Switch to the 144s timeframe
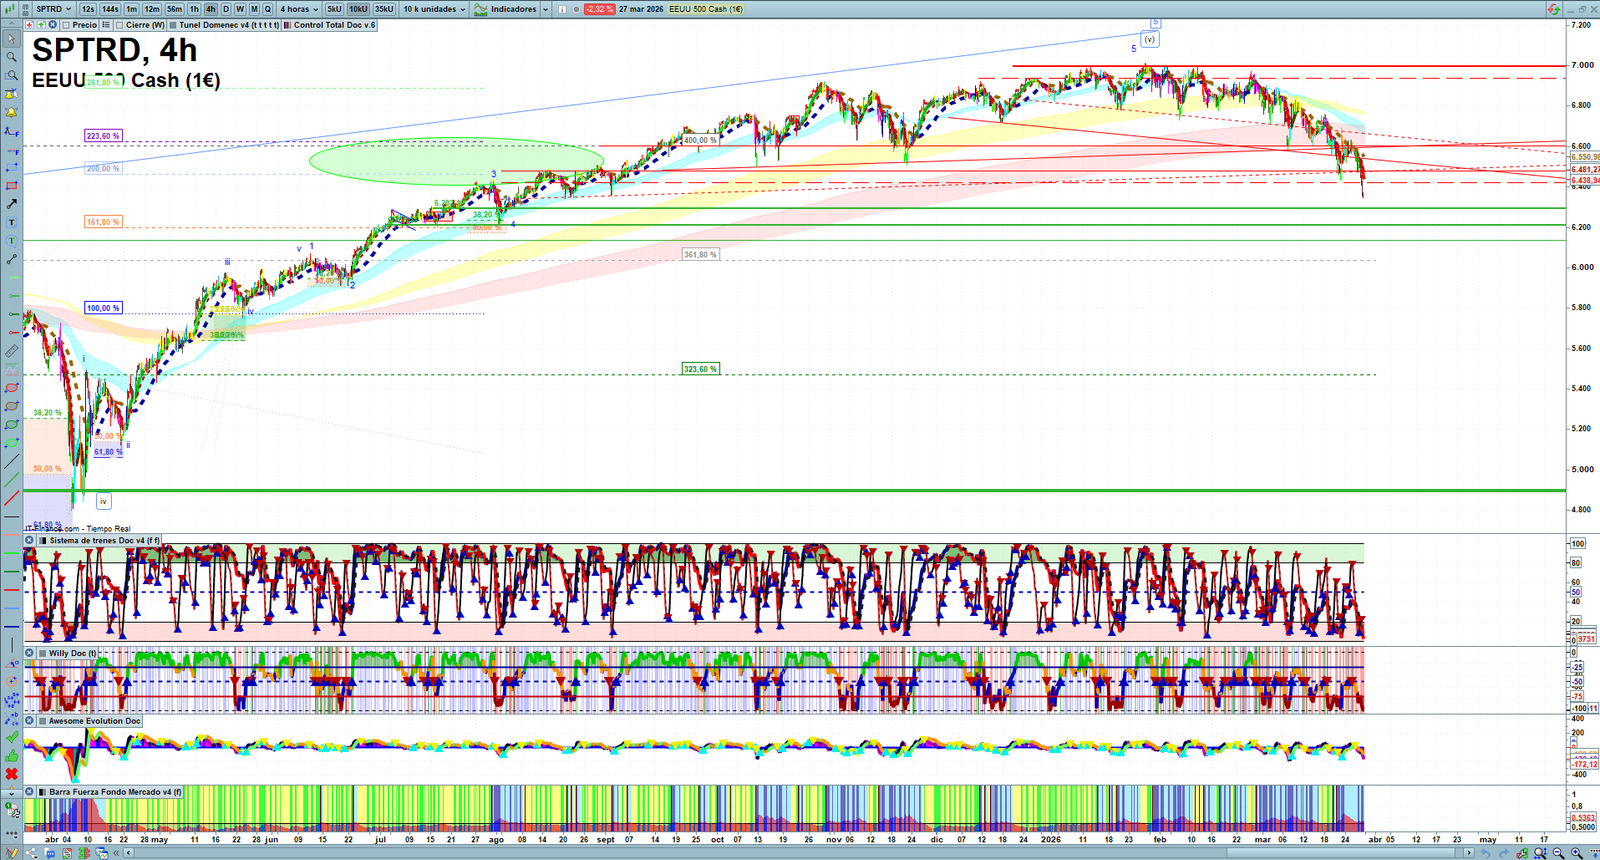 [x=110, y=9]
